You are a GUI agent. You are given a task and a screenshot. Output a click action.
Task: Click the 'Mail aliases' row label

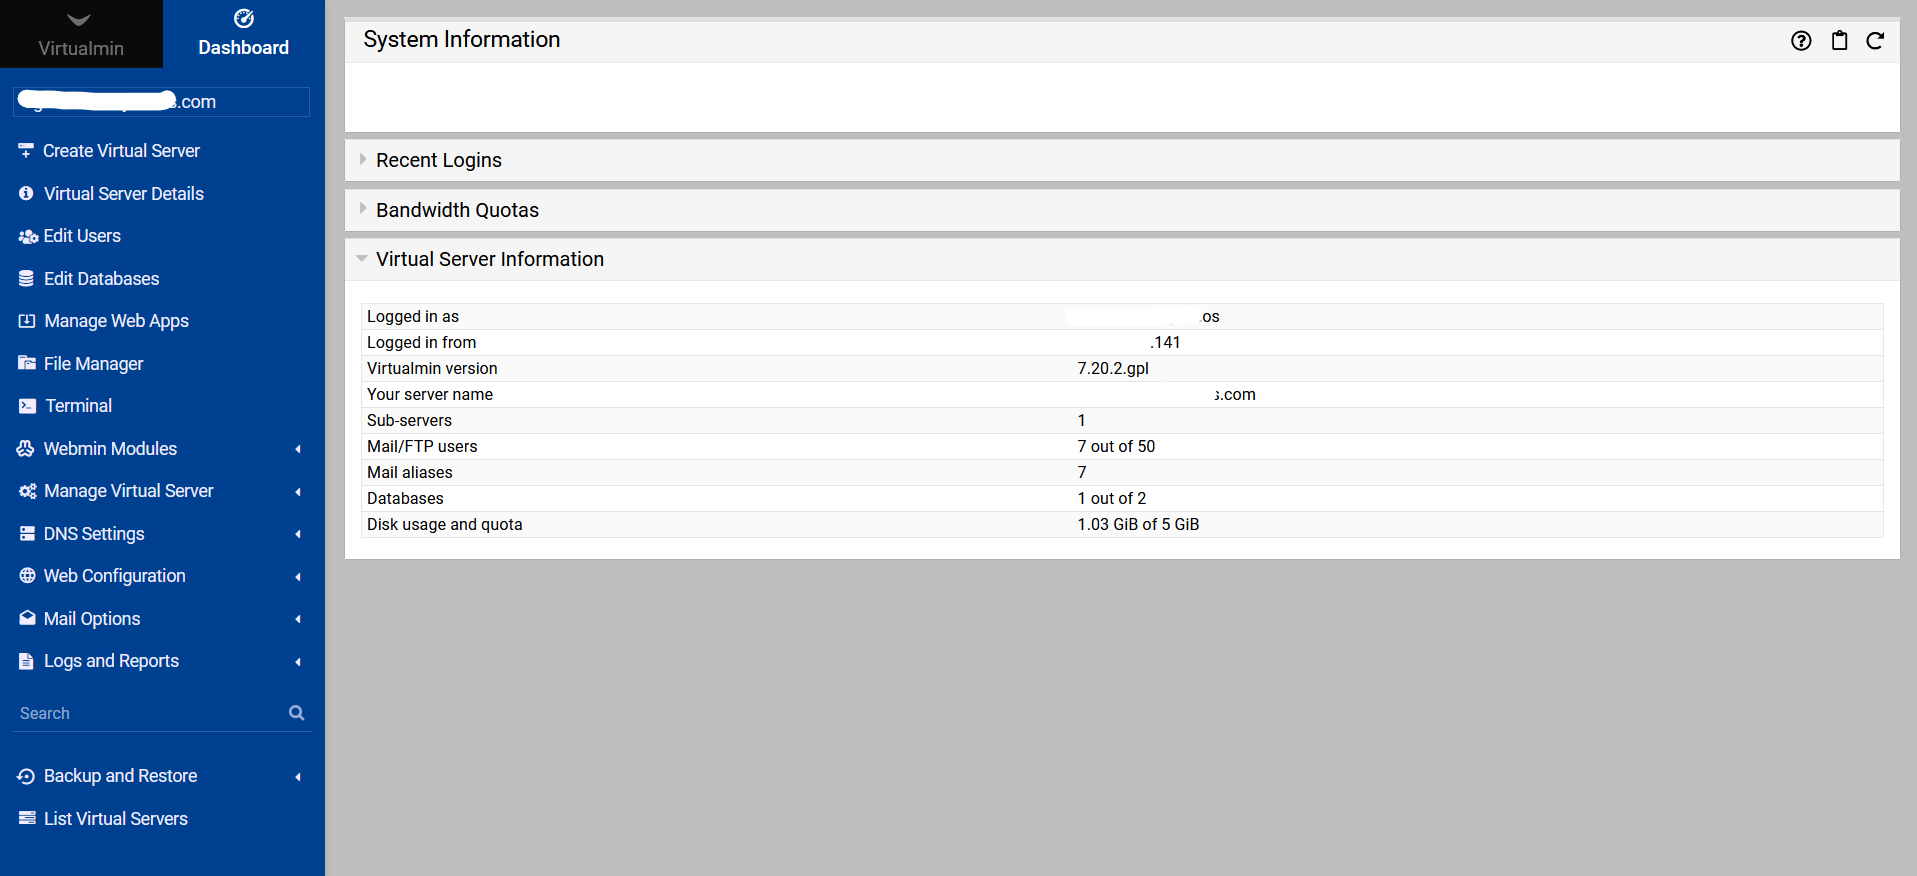[x=410, y=473]
